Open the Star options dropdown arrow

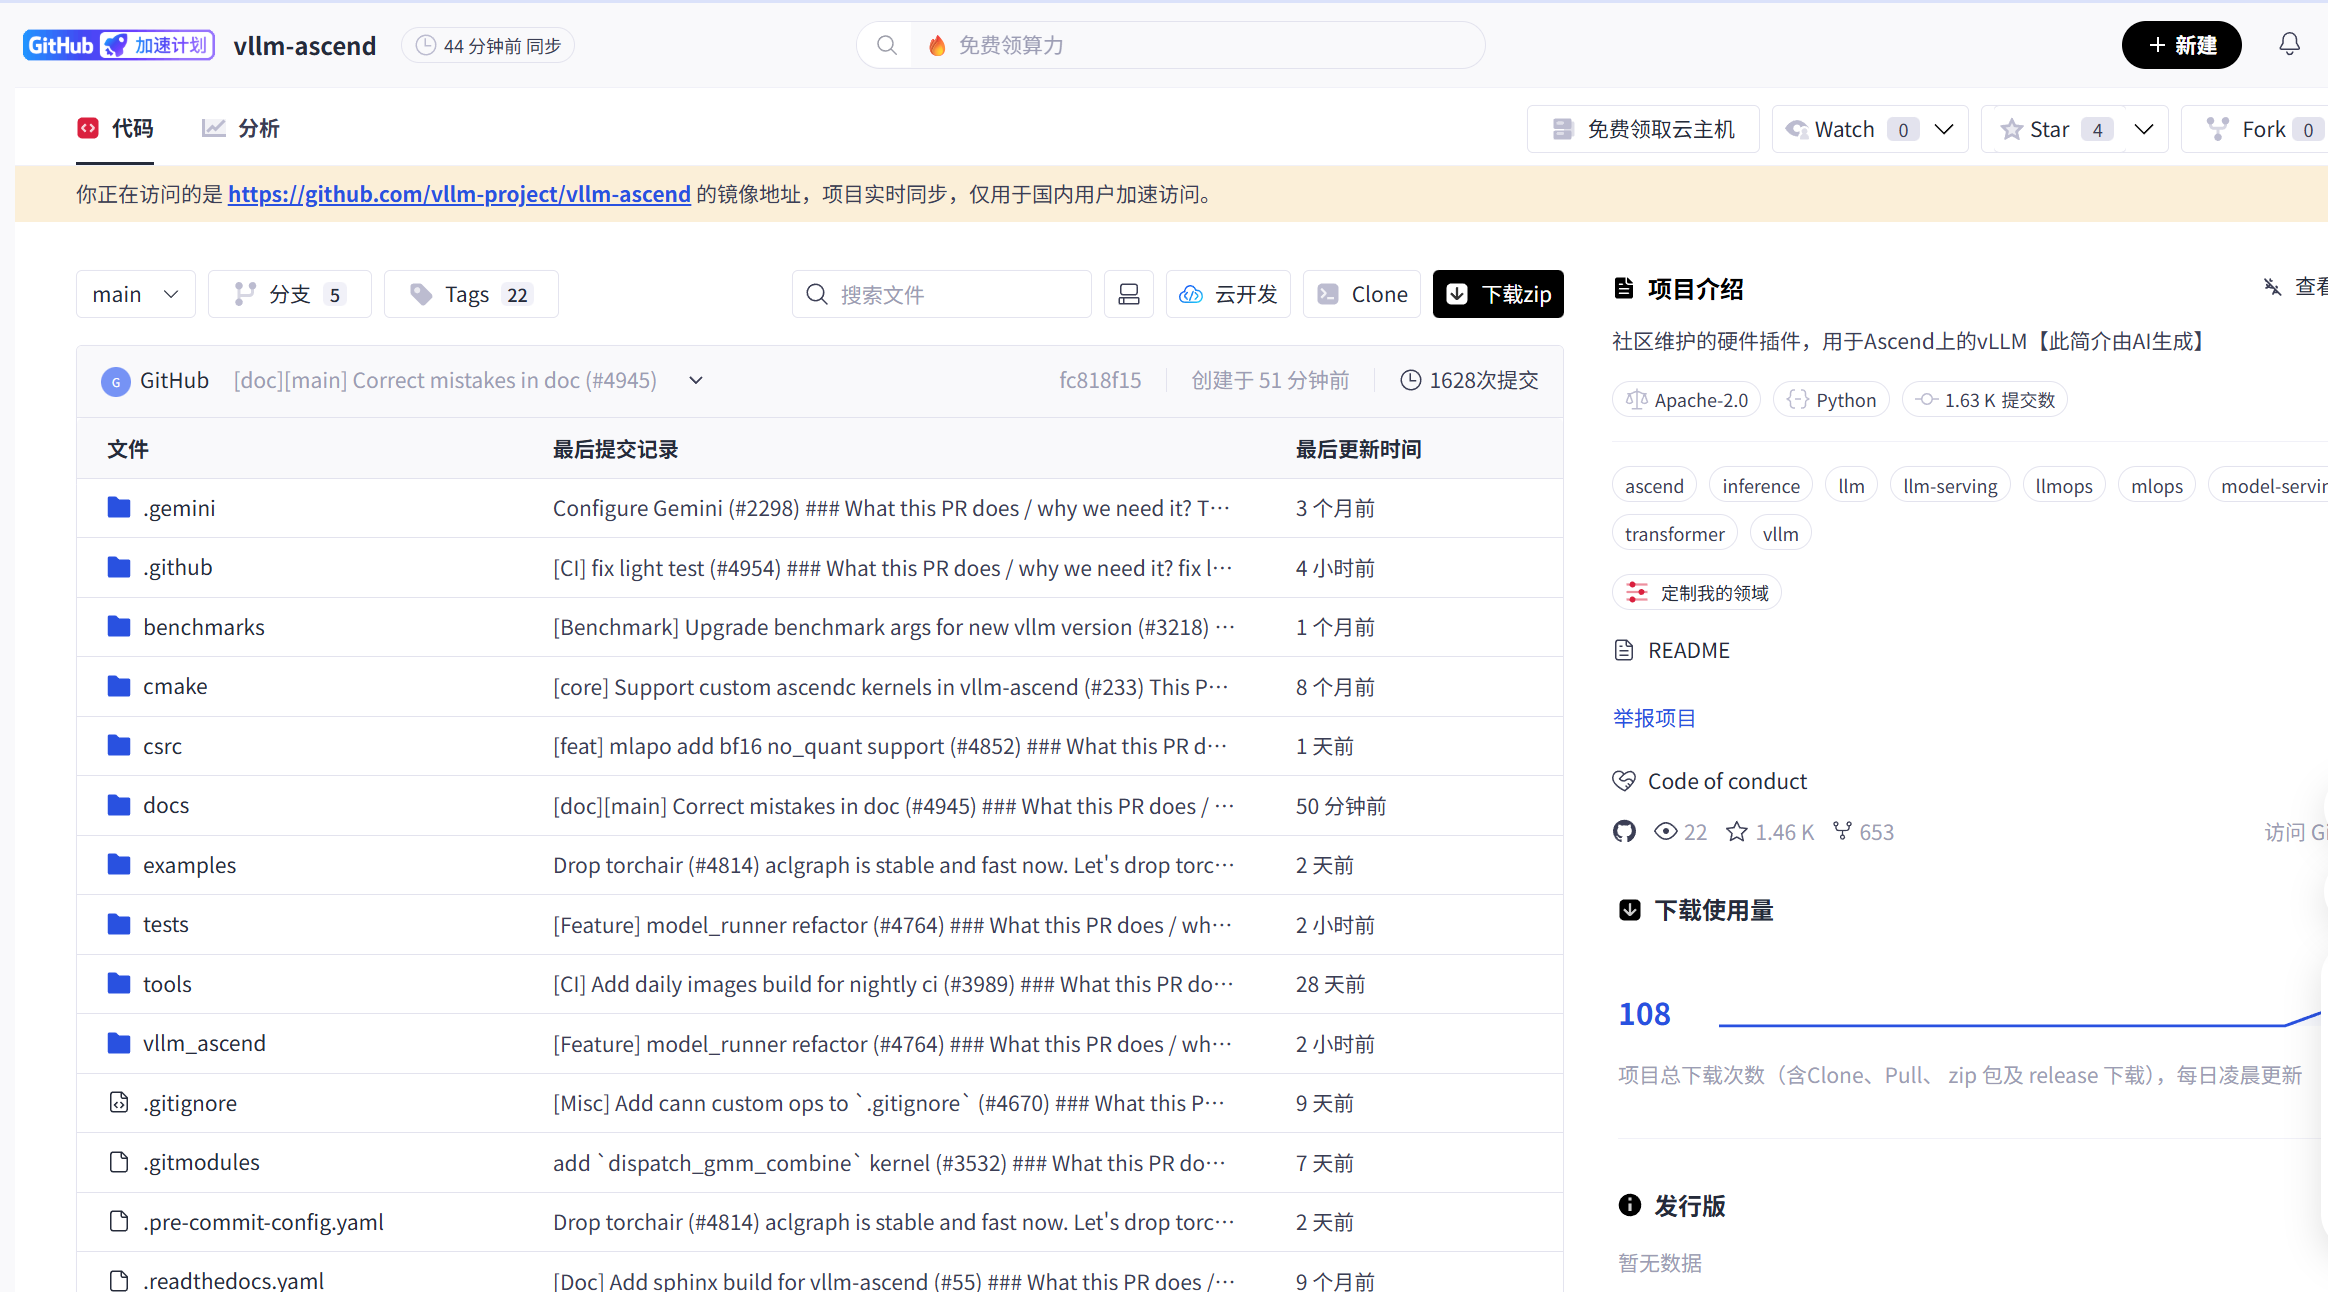tap(2144, 129)
